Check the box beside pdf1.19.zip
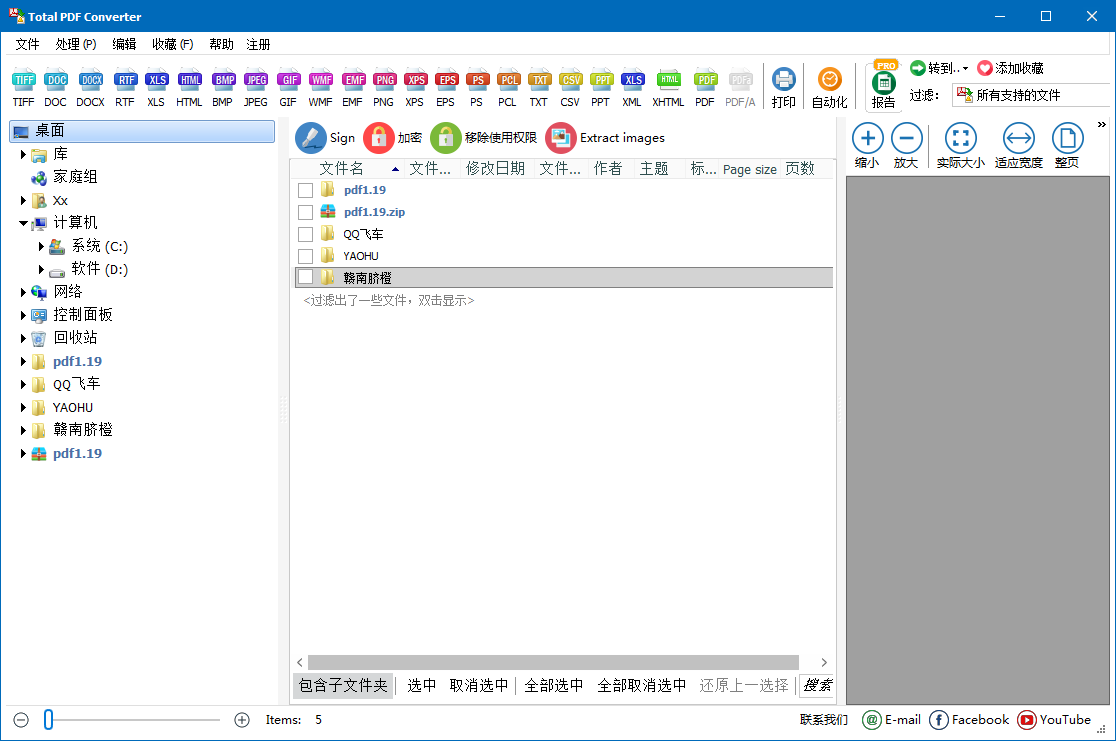Image resolution: width=1116 pixels, height=741 pixels. click(x=306, y=213)
